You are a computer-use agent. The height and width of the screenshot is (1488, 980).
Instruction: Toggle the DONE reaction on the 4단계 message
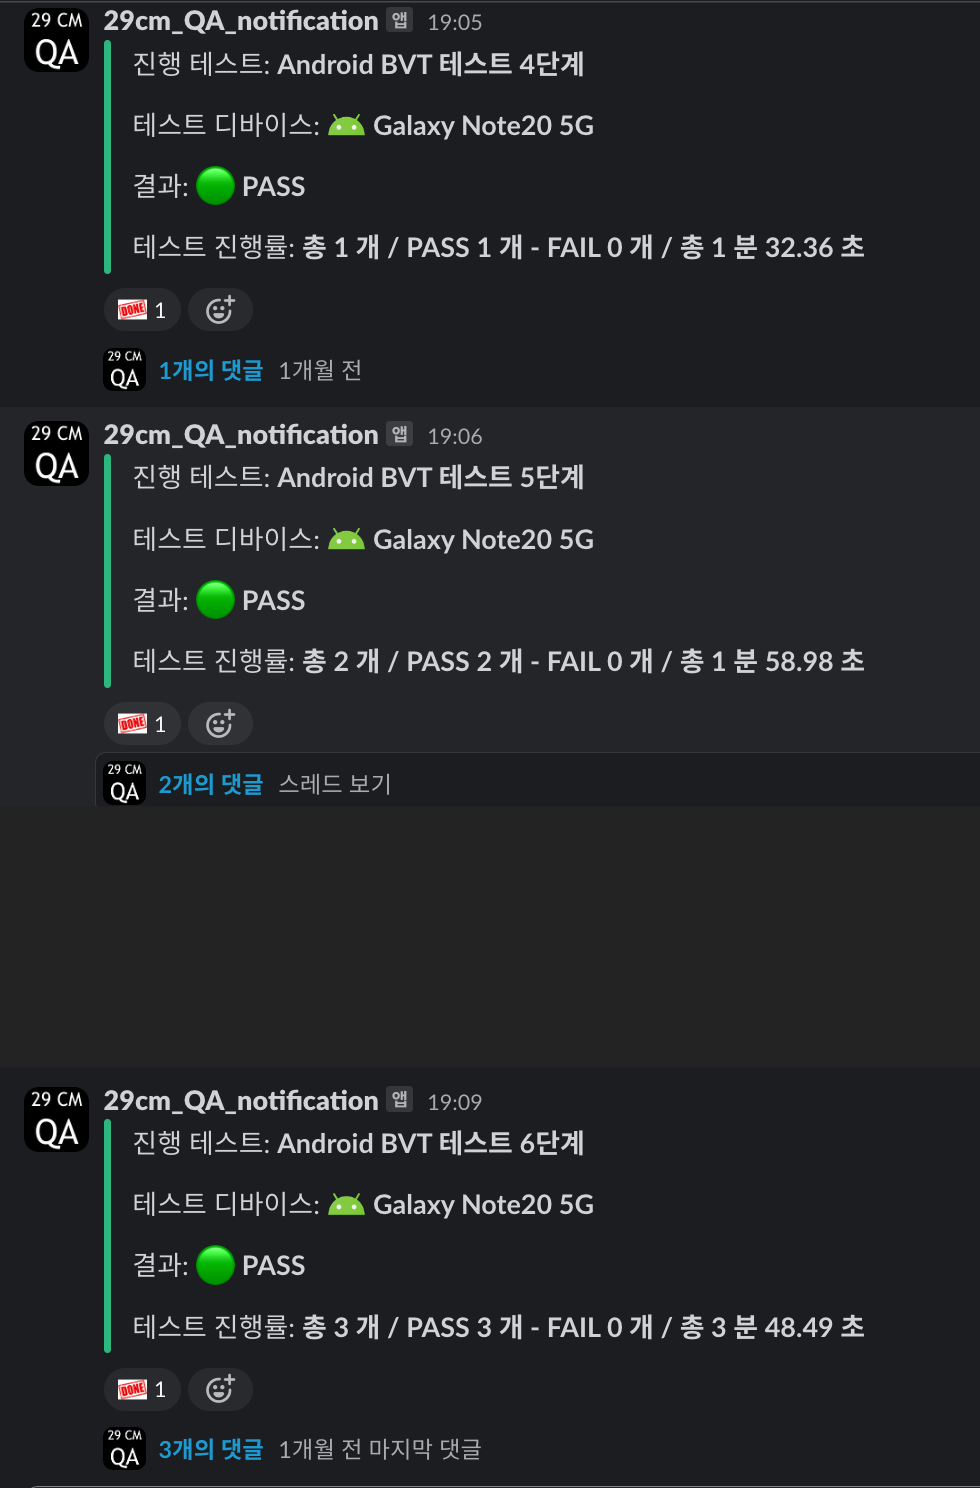[x=142, y=310]
